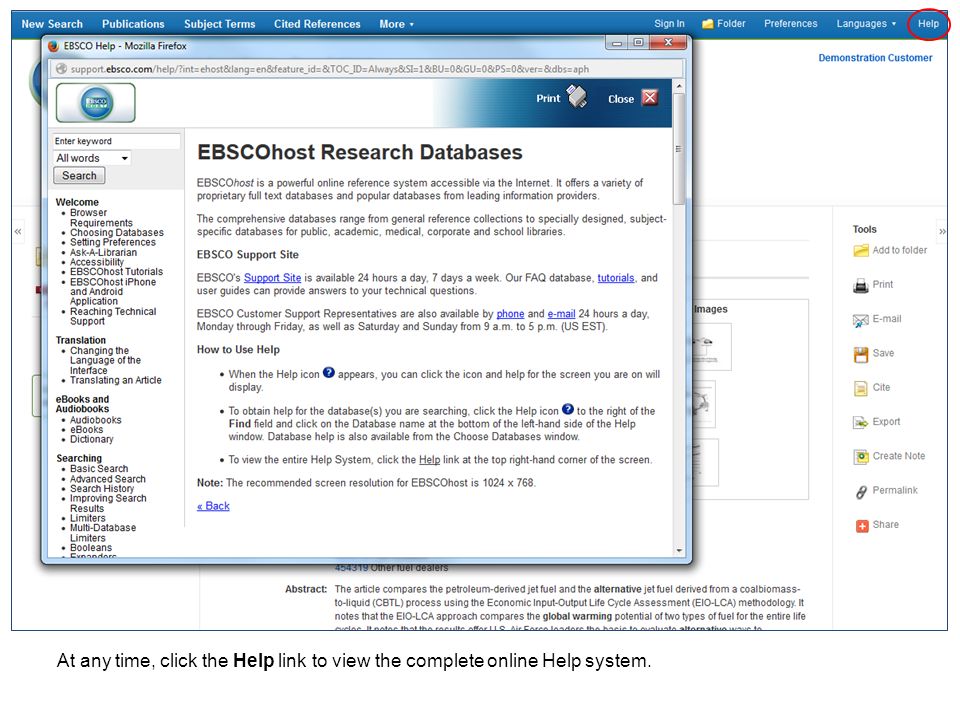Open Preferences in top bar
The width and height of the screenshot is (960, 720).
(x=790, y=24)
